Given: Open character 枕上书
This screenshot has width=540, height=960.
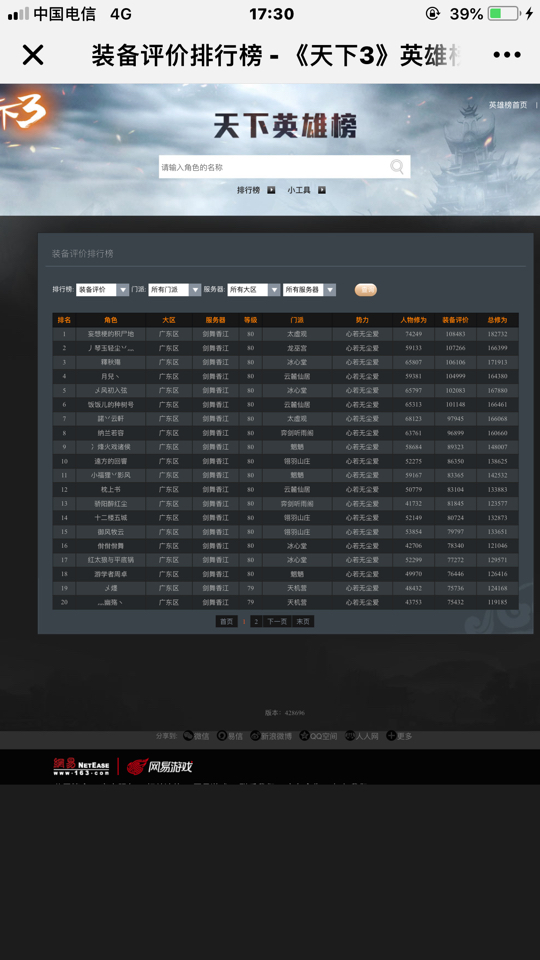Looking at the screenshot, I should 111,489.
